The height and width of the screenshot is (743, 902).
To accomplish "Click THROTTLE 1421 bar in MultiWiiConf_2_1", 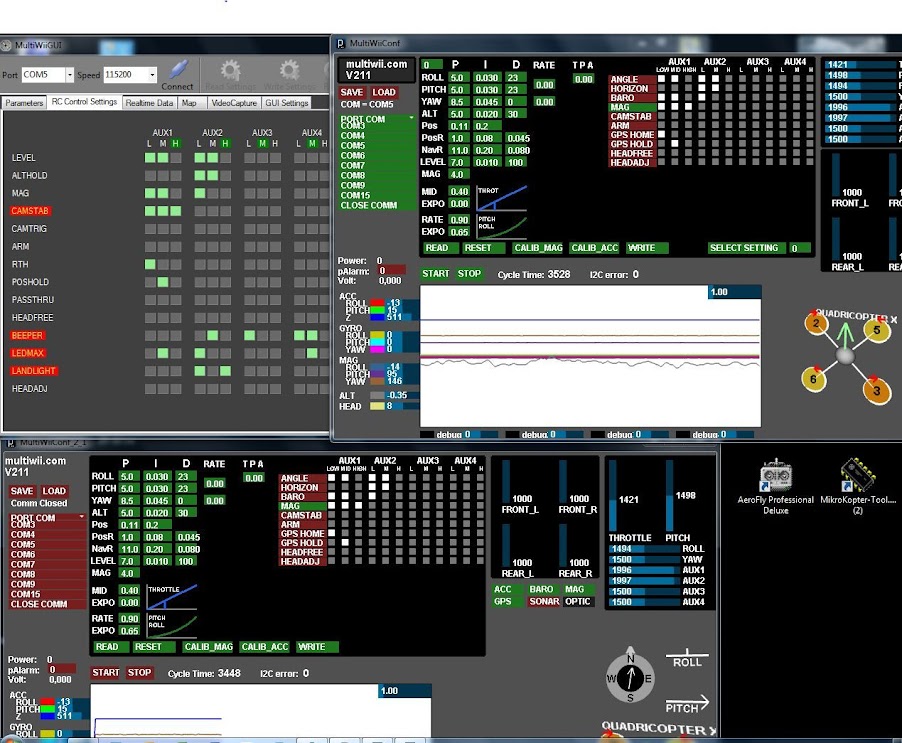I will [x=613, y=496].
